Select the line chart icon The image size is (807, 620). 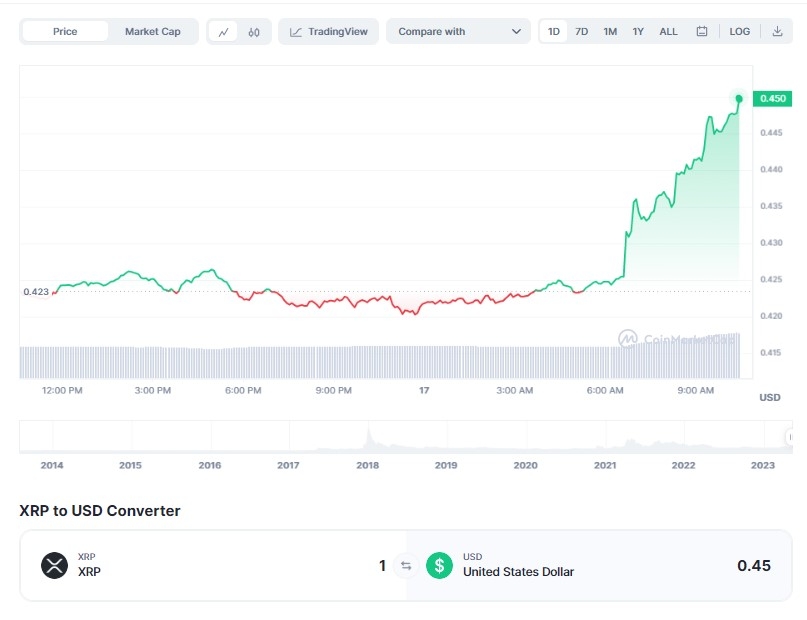coord(223,32)
